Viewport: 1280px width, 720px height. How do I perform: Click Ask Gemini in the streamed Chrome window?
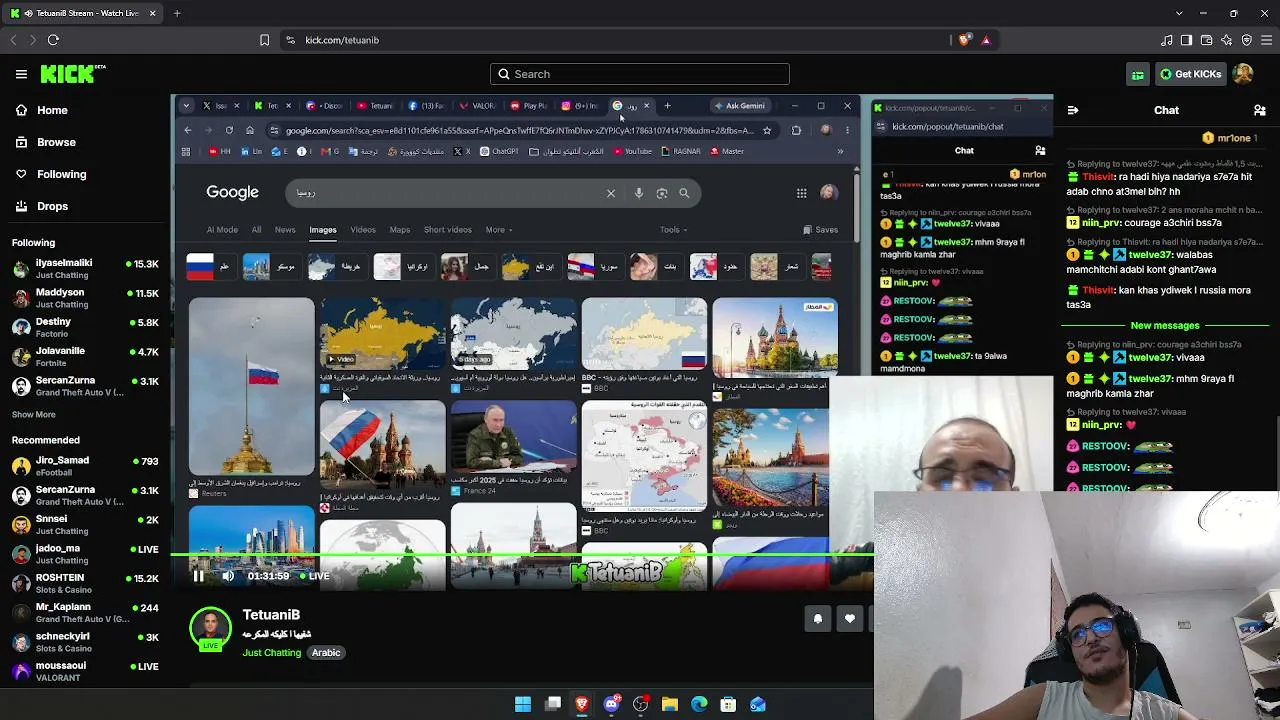tap(740, 106)
